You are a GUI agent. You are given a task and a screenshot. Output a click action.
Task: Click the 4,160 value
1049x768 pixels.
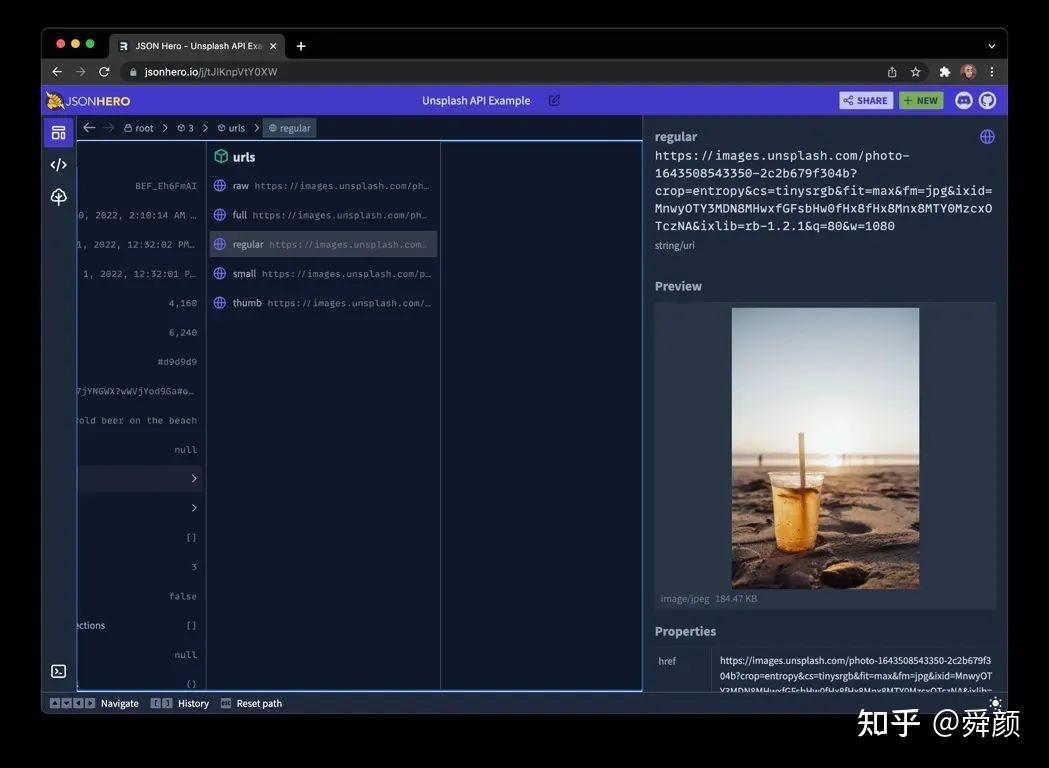(x=183, y=303)
